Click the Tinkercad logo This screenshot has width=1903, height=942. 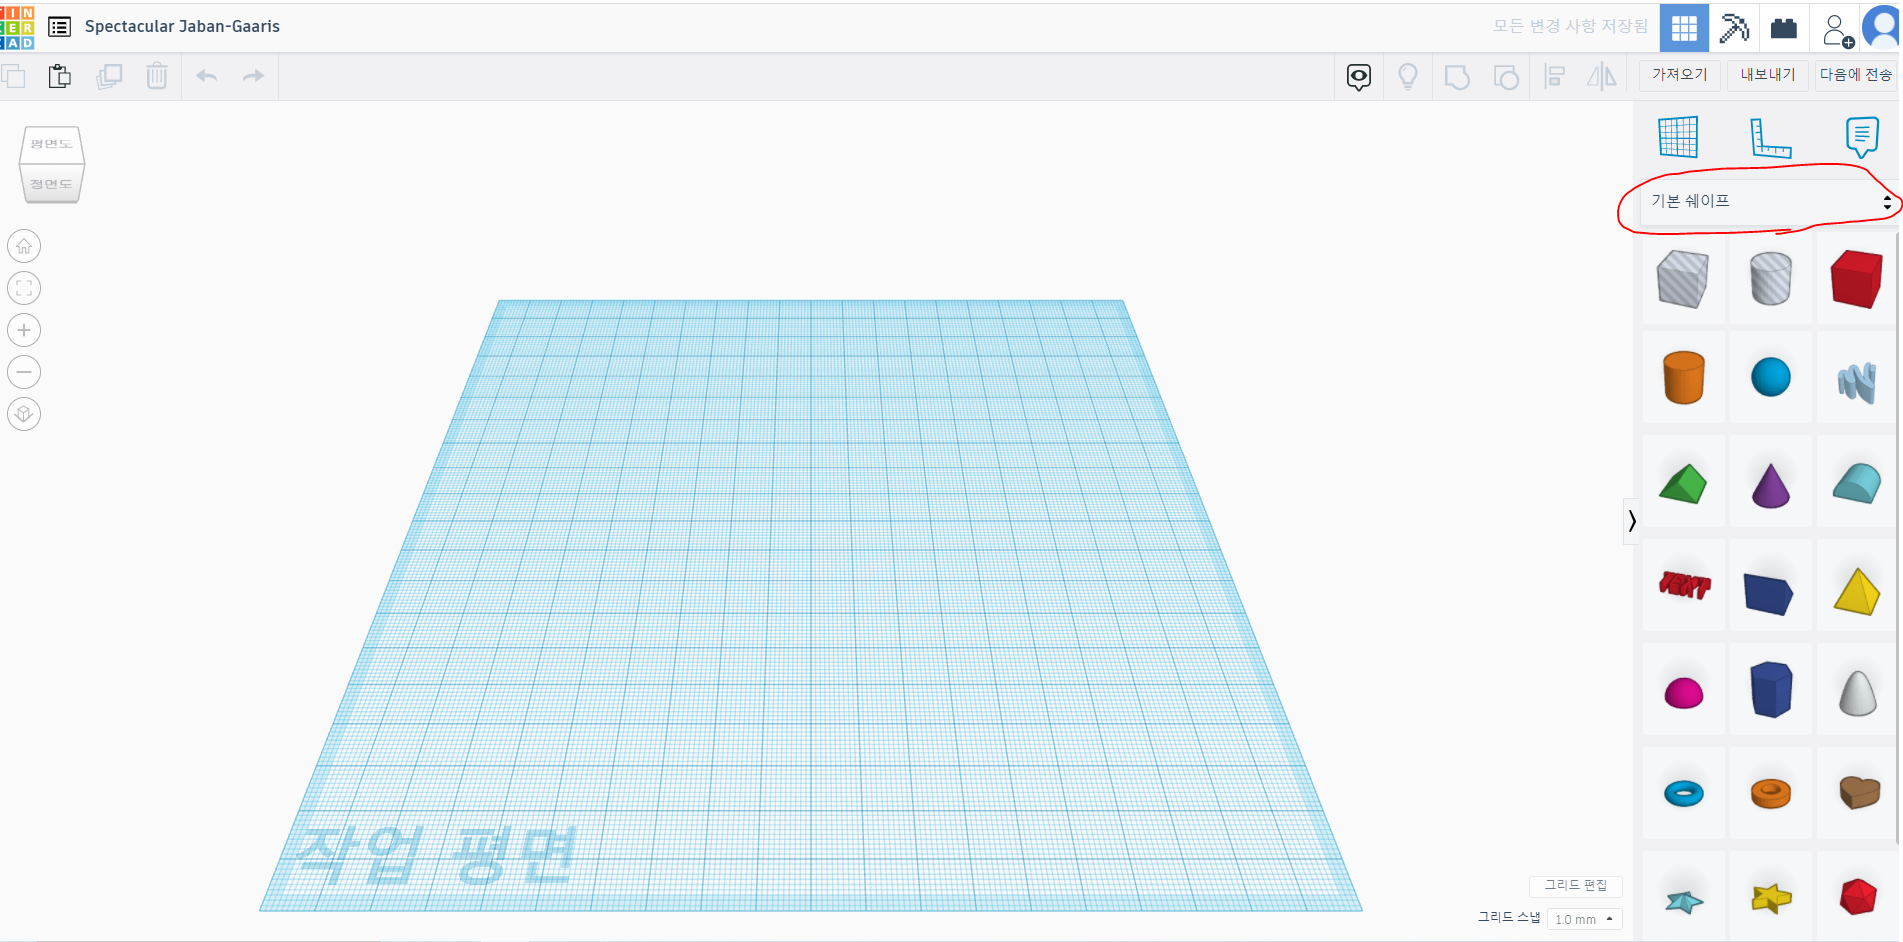click(17, 27)
